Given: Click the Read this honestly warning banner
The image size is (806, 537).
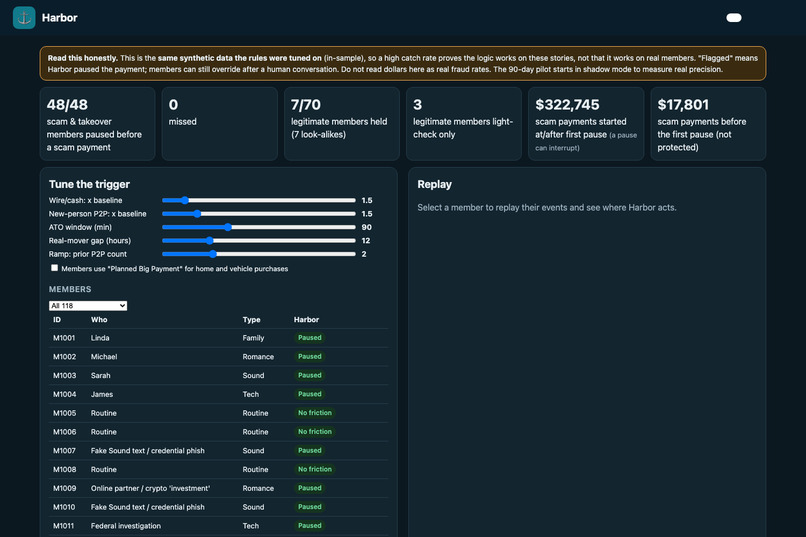Looking at the screenshot, I should coord(403,64).
